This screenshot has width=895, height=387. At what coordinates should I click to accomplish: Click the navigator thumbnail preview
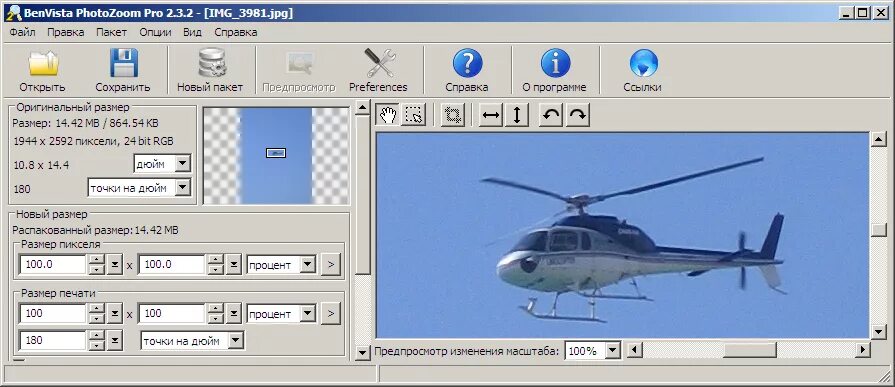pyautogui.click(x=276, y=155)
